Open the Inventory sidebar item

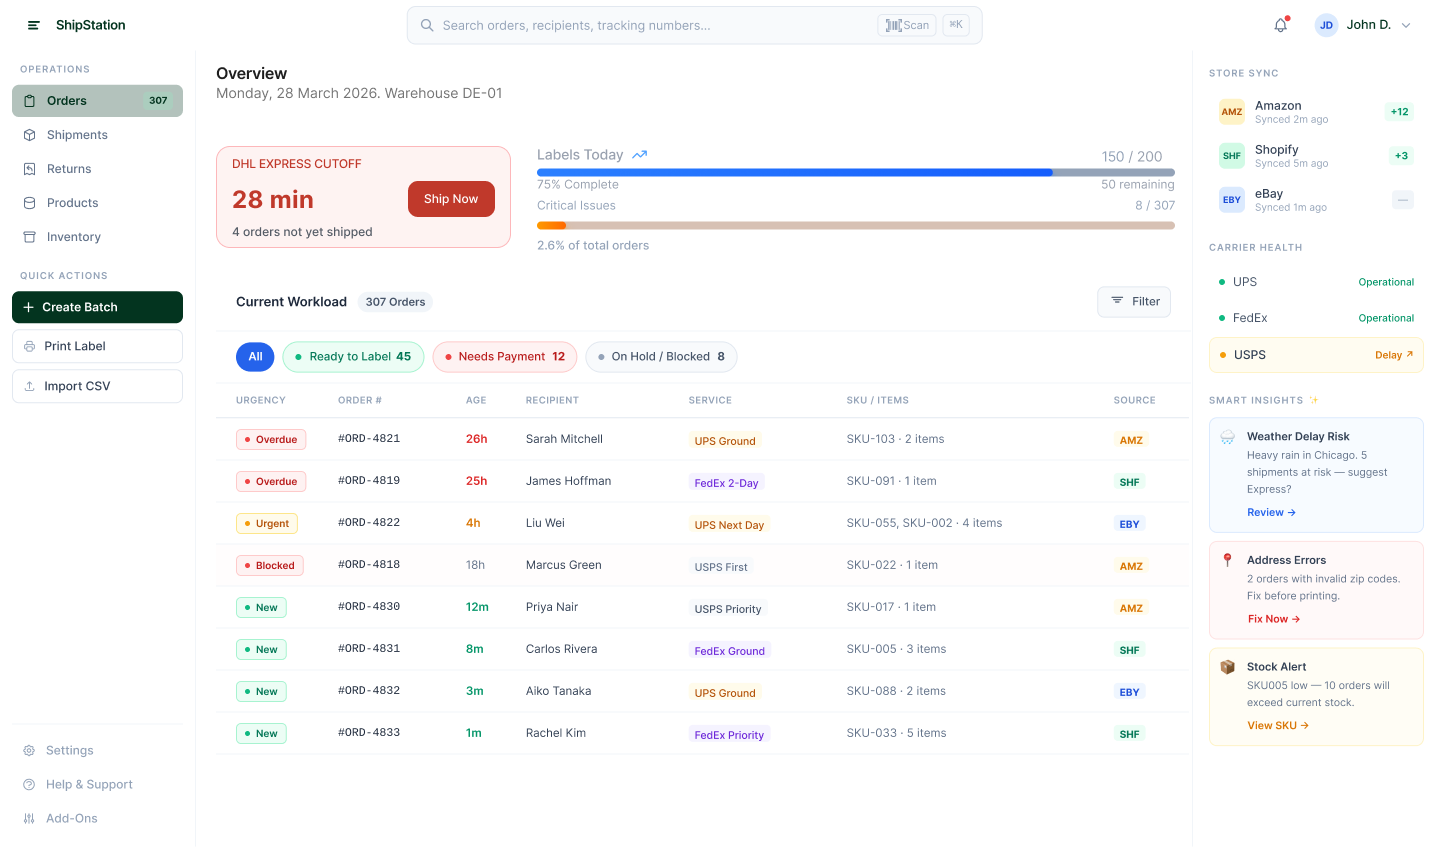pyautogui.click(x=73, y=237)
